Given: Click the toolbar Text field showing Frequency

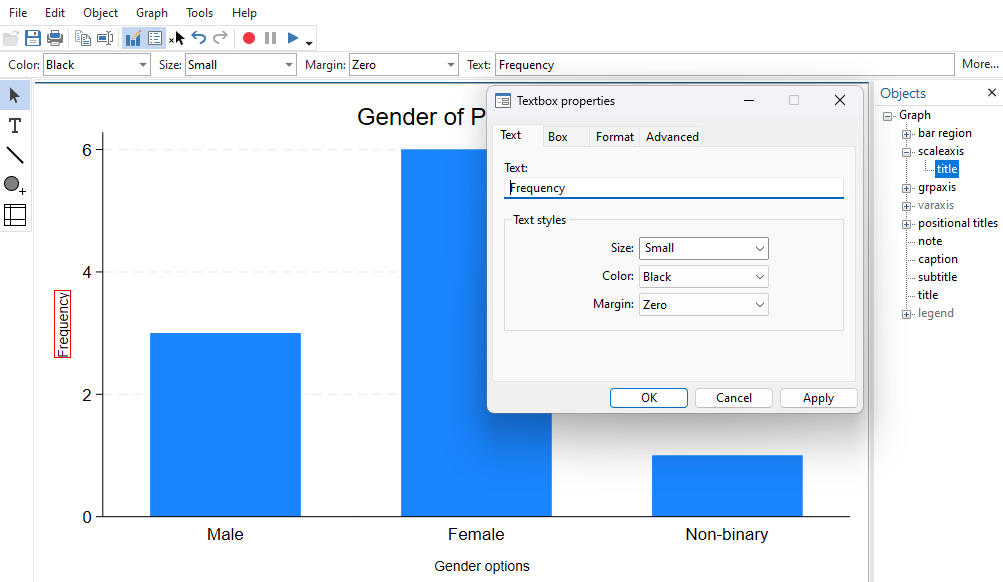Looking at the screenshot, I should click(x=725, y=65).
